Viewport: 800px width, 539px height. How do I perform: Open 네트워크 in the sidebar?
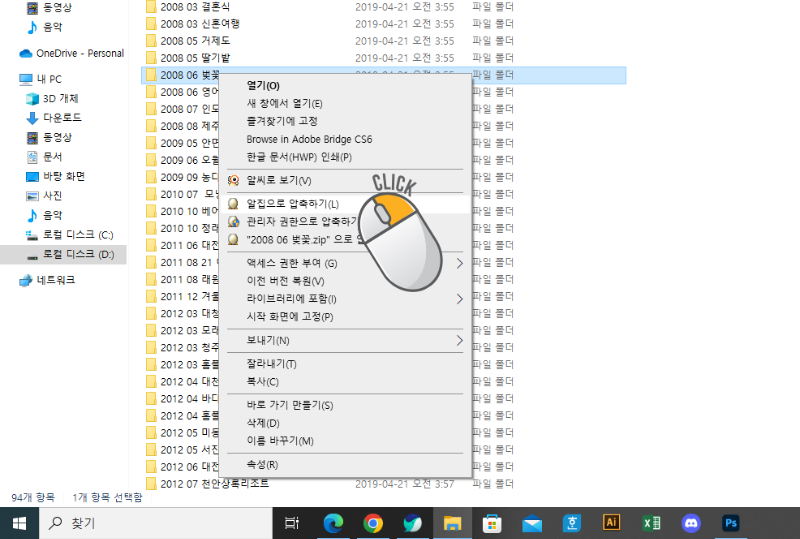(x=56, y=280)
